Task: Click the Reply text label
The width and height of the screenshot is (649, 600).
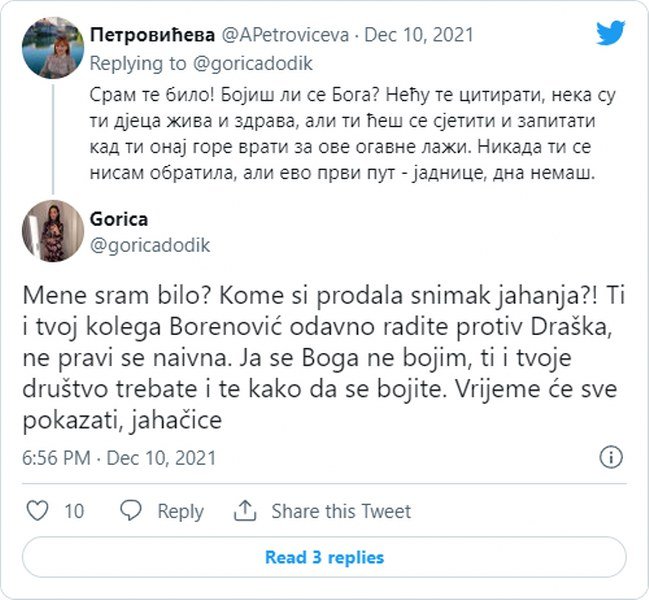Action: click(x=180, y=511)
